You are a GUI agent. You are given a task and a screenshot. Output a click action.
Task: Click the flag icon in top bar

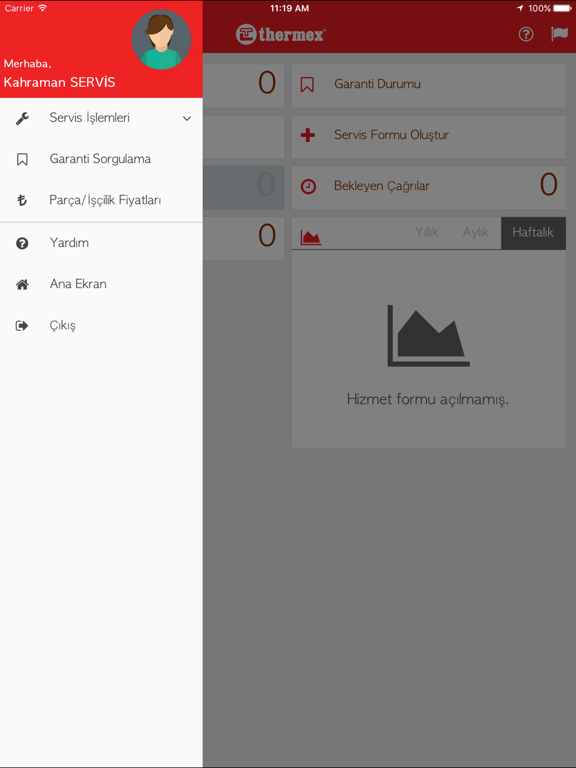tap(559, 34)
